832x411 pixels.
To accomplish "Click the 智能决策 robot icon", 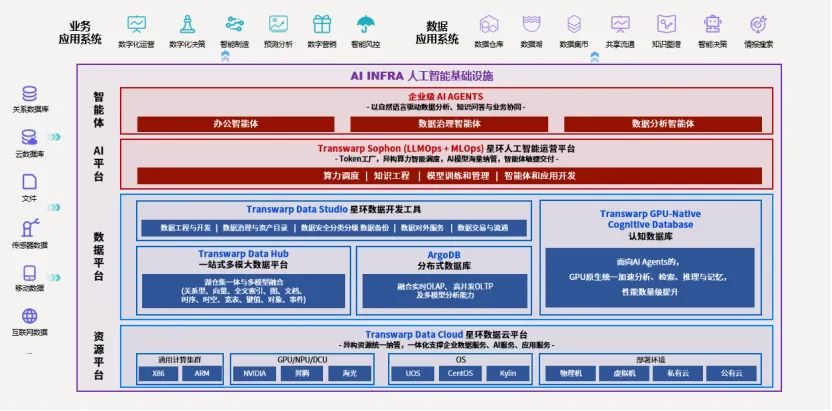I will point(712,24).
